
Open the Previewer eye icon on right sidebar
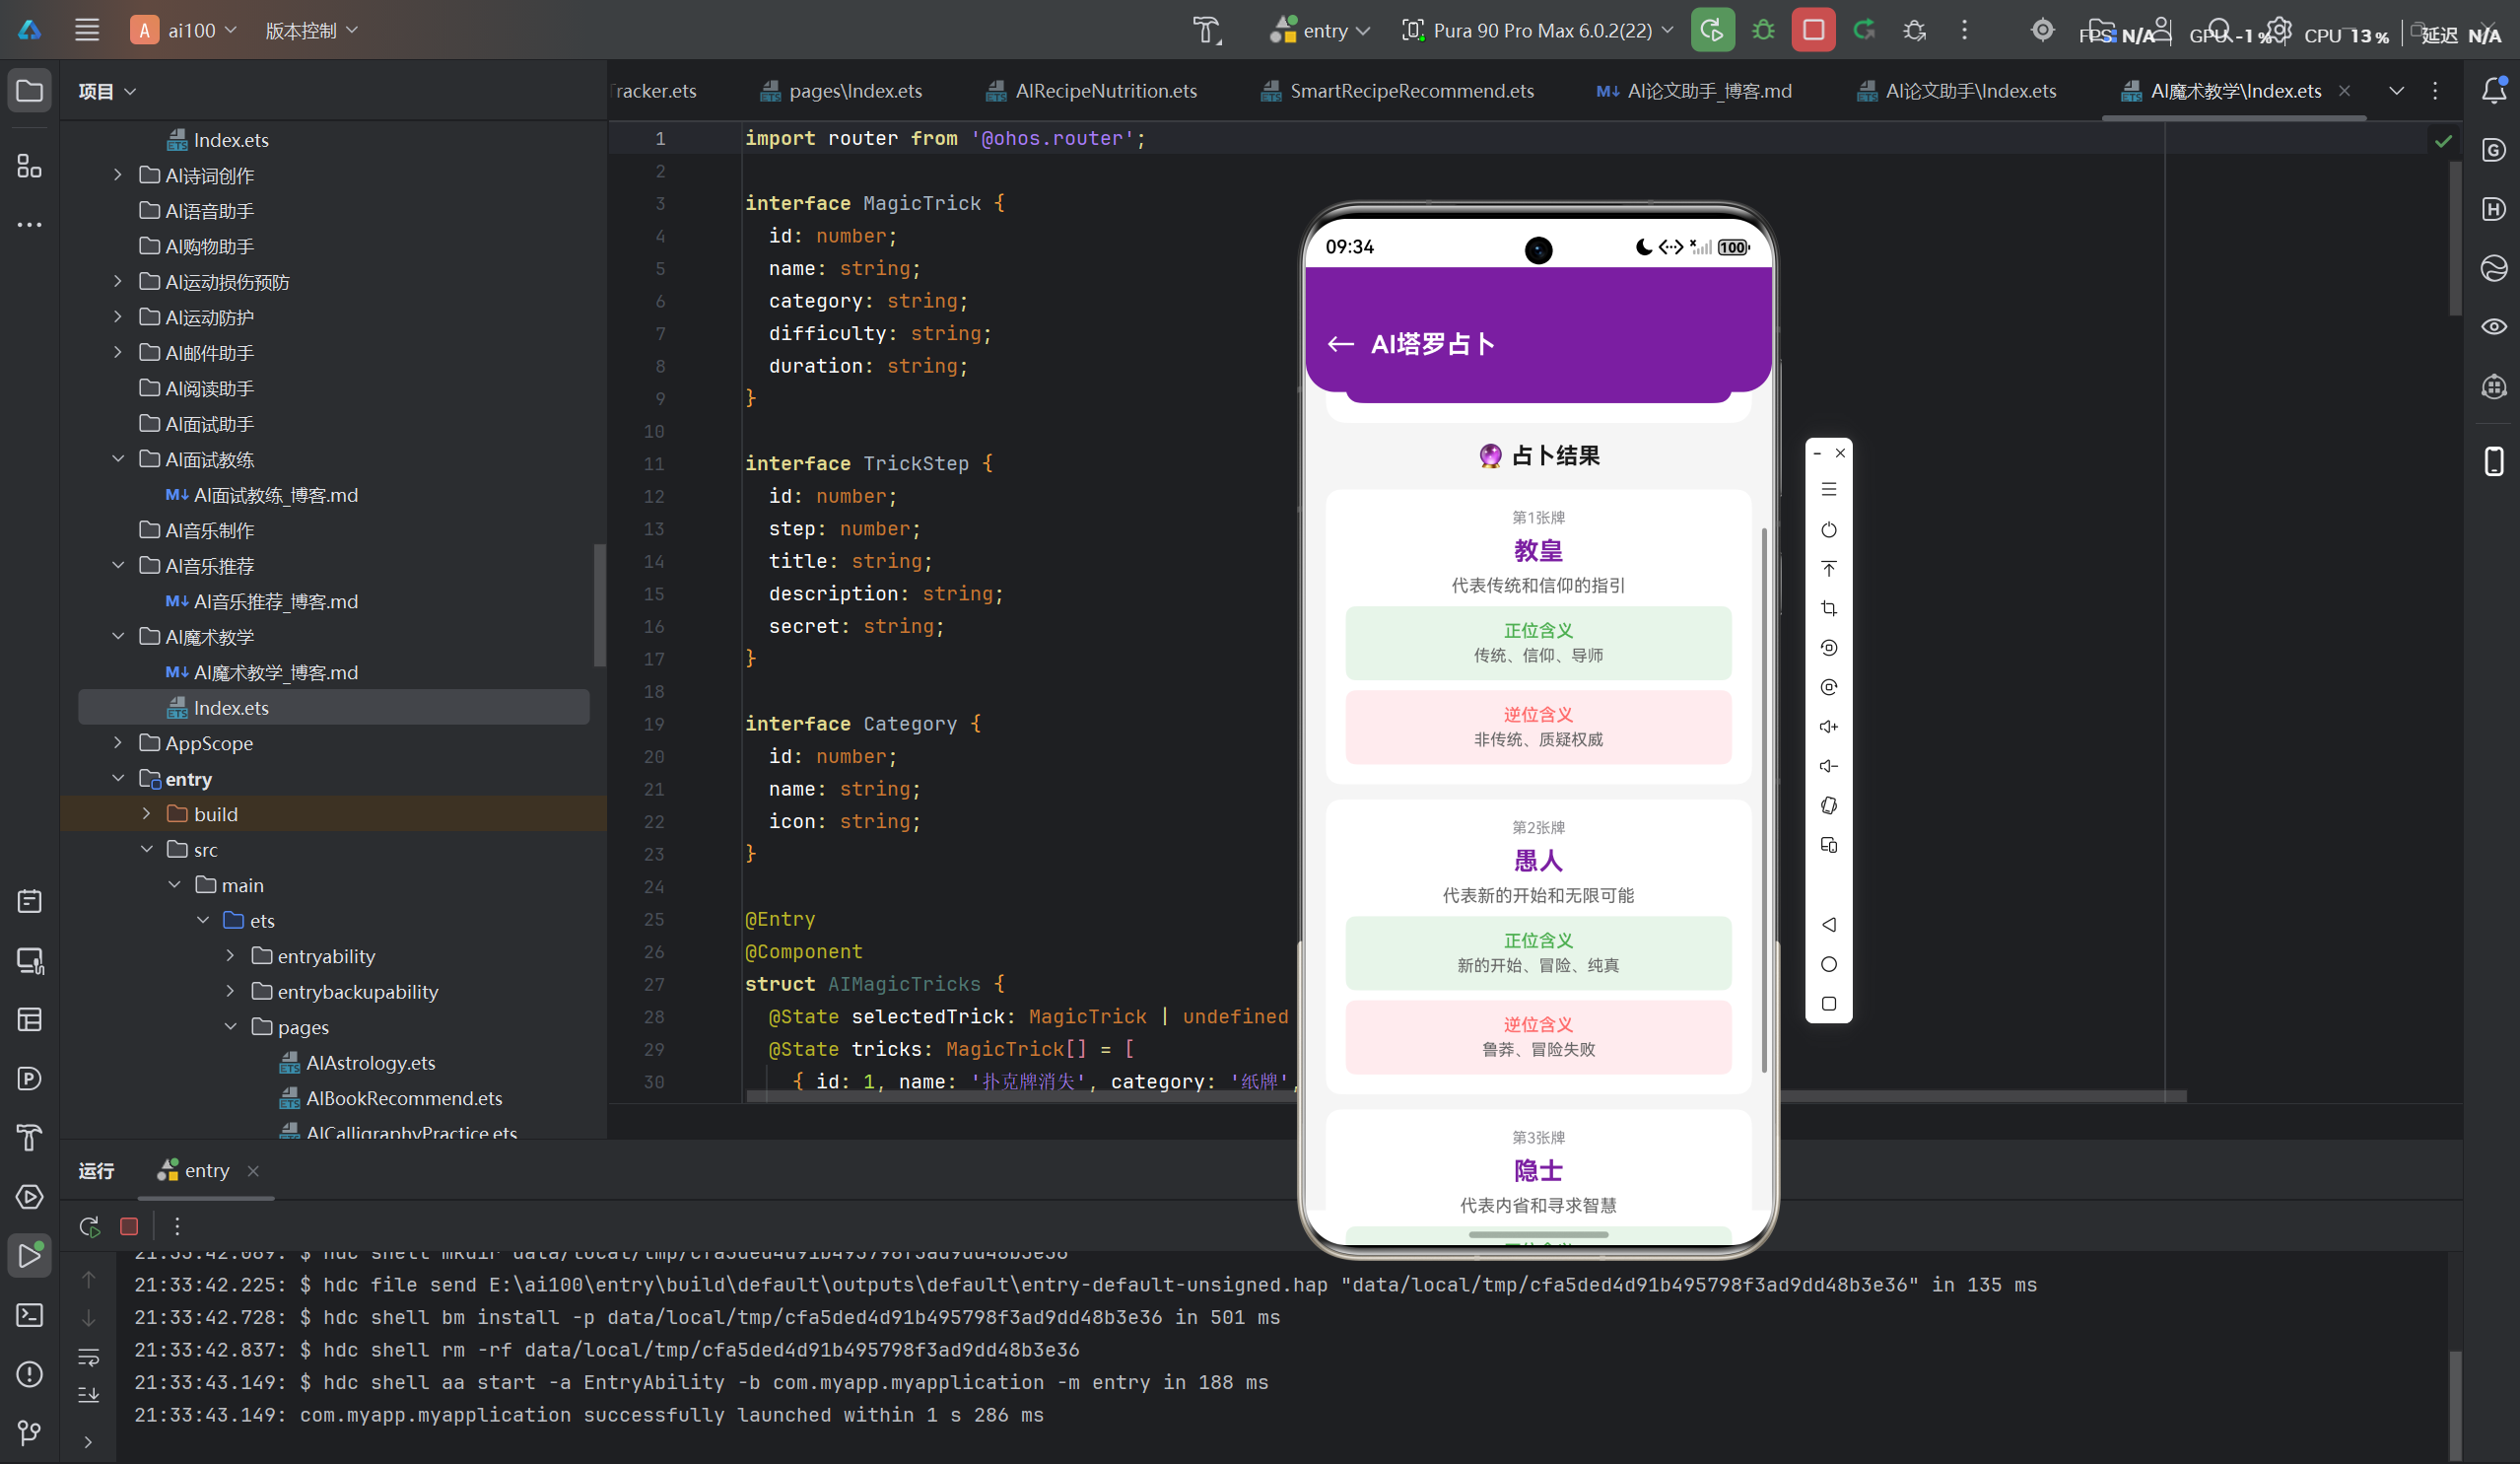pyautogui.click(x=2494, y=327)
